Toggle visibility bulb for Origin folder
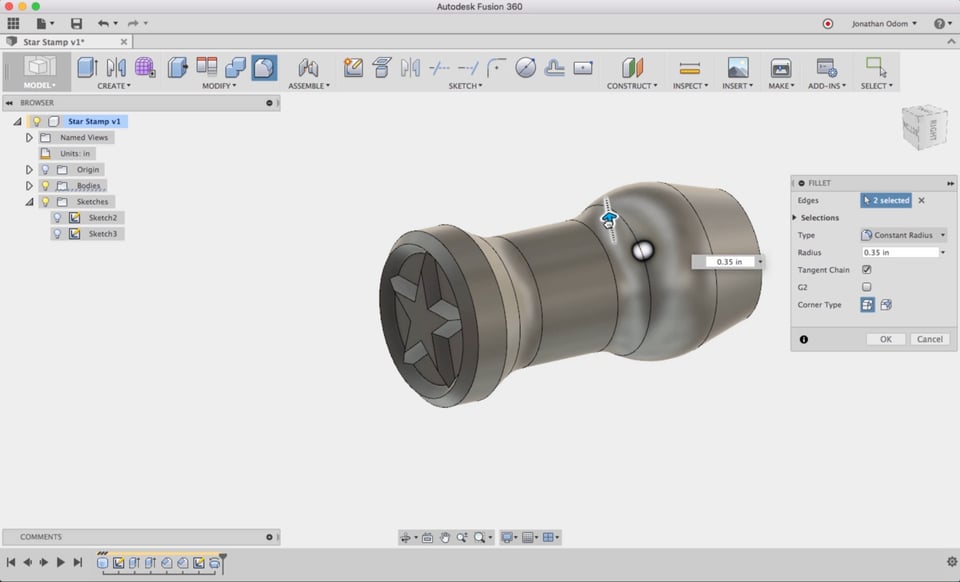960x582 pixels. click(x=45, y=170)
